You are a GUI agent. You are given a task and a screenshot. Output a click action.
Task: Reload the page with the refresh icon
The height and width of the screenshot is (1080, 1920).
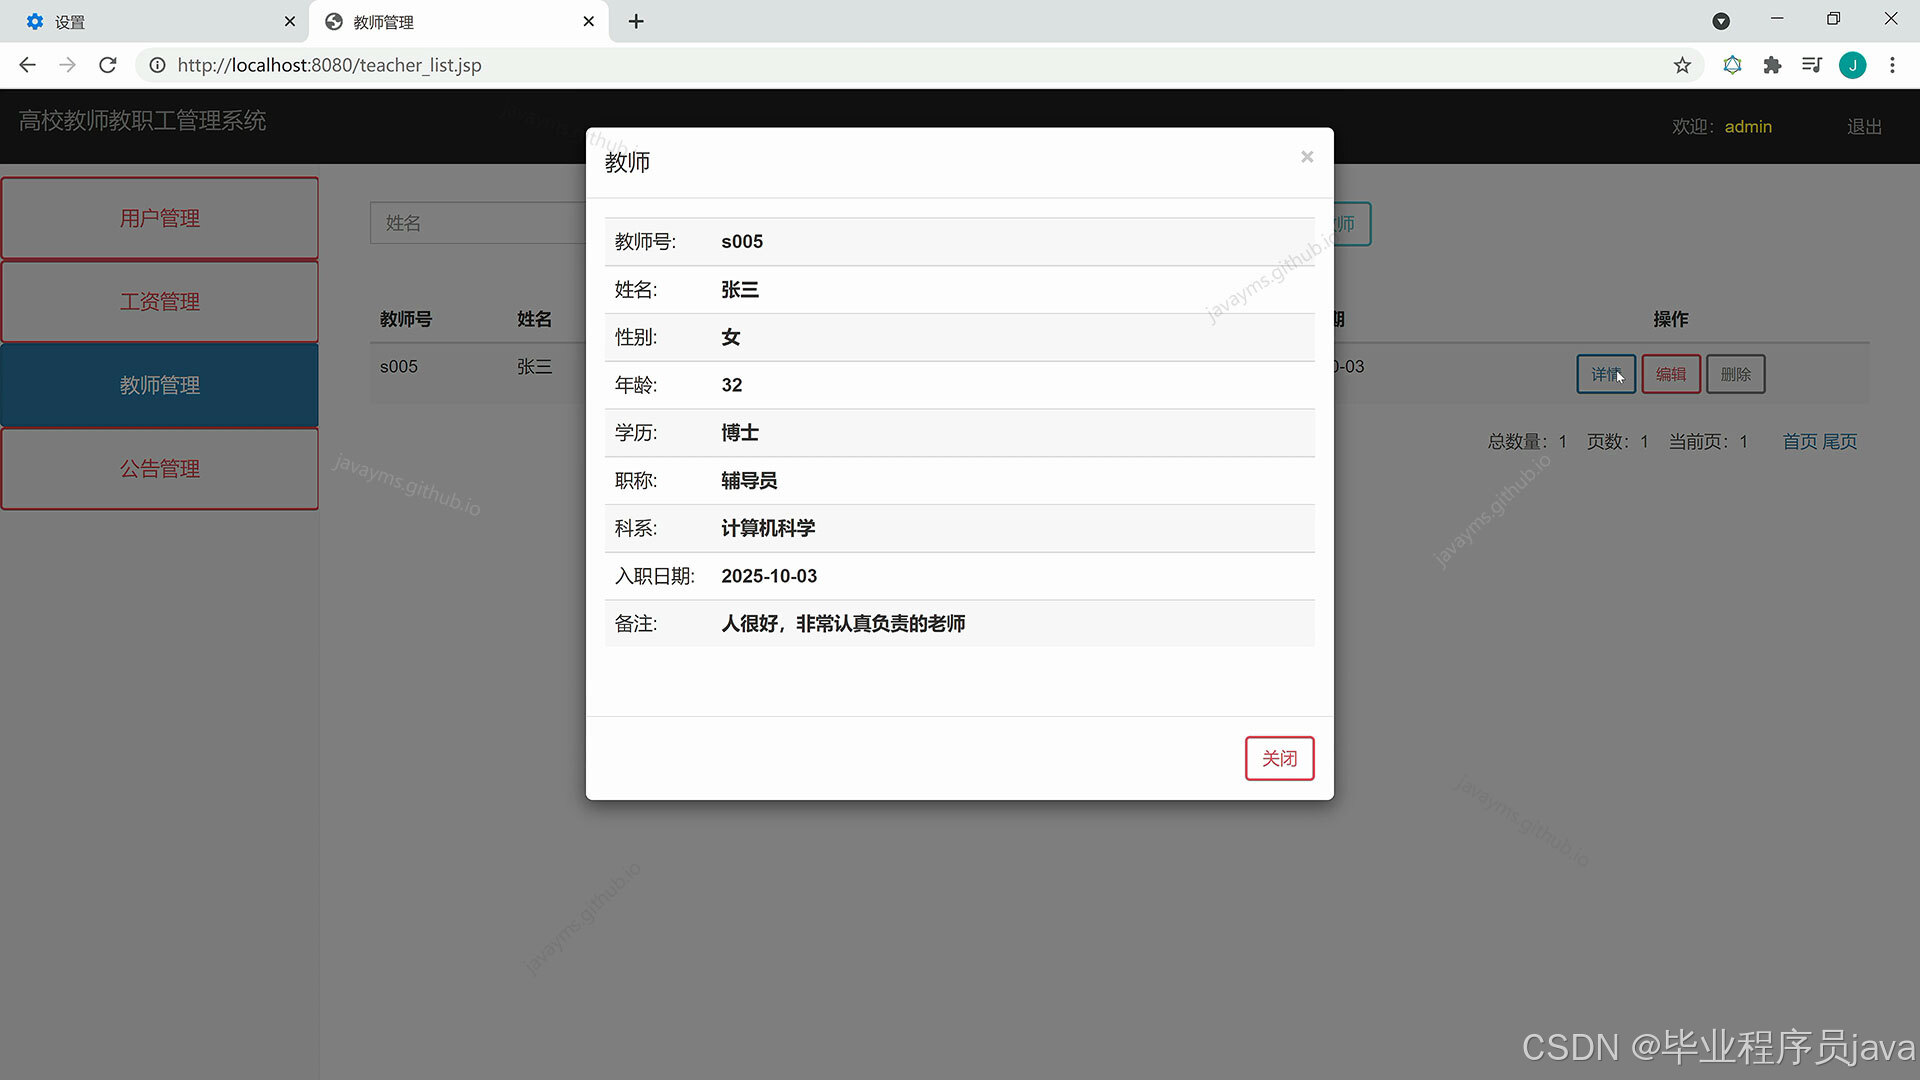pos(108,65)
